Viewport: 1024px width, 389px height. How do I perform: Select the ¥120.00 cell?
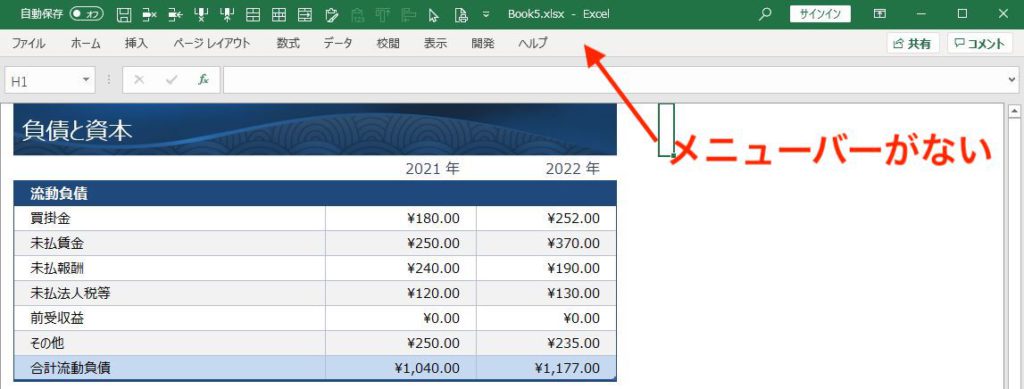click(x=401, y=293)
